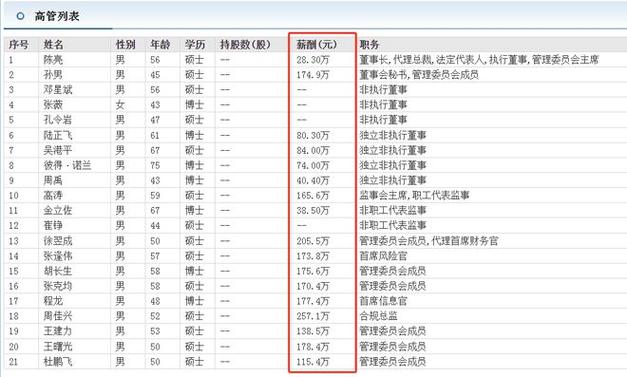Click salary value 257.1万

point(313,316)
